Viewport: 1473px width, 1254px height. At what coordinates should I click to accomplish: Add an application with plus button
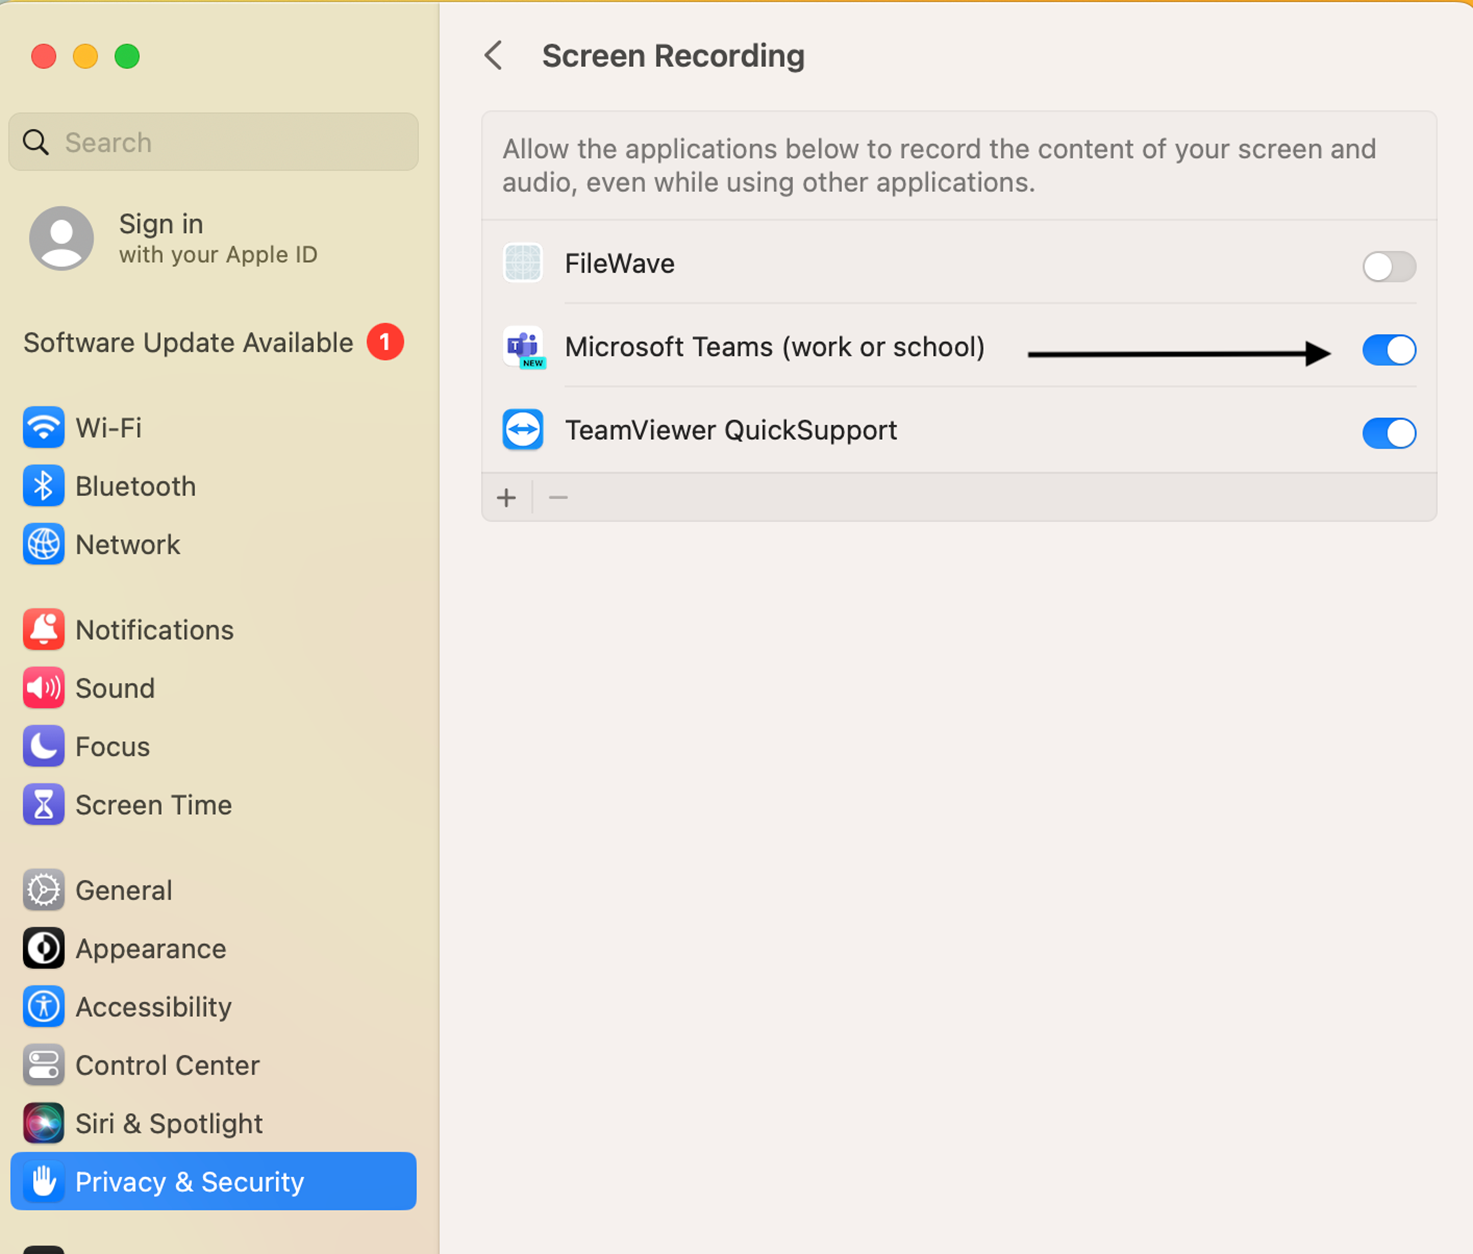(x=507, y=498)
